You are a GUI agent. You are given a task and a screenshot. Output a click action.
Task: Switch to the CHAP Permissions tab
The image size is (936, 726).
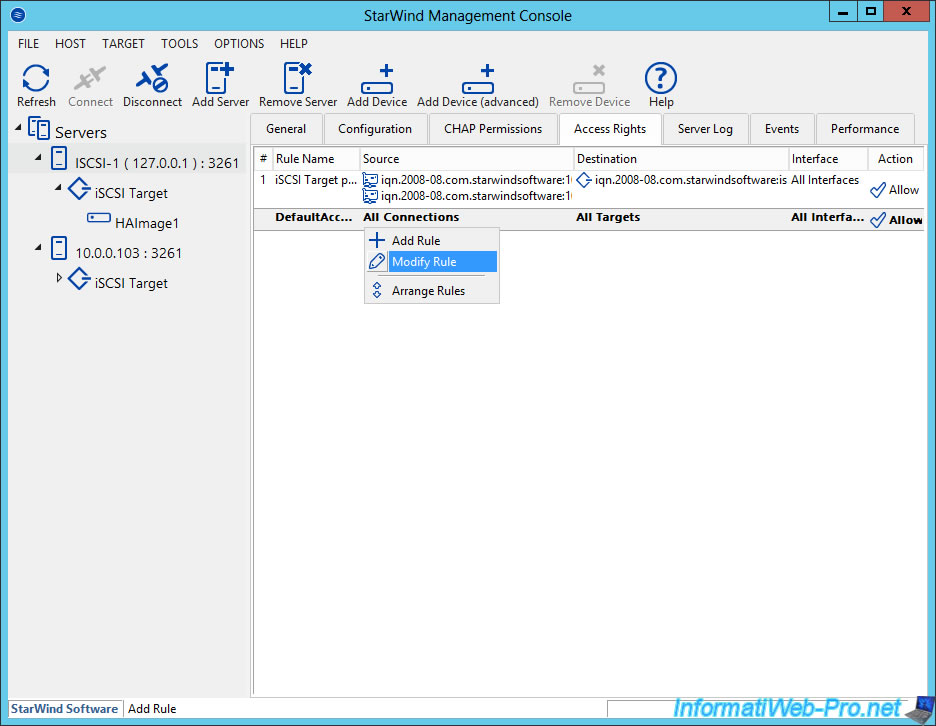[x=493, y=129]
